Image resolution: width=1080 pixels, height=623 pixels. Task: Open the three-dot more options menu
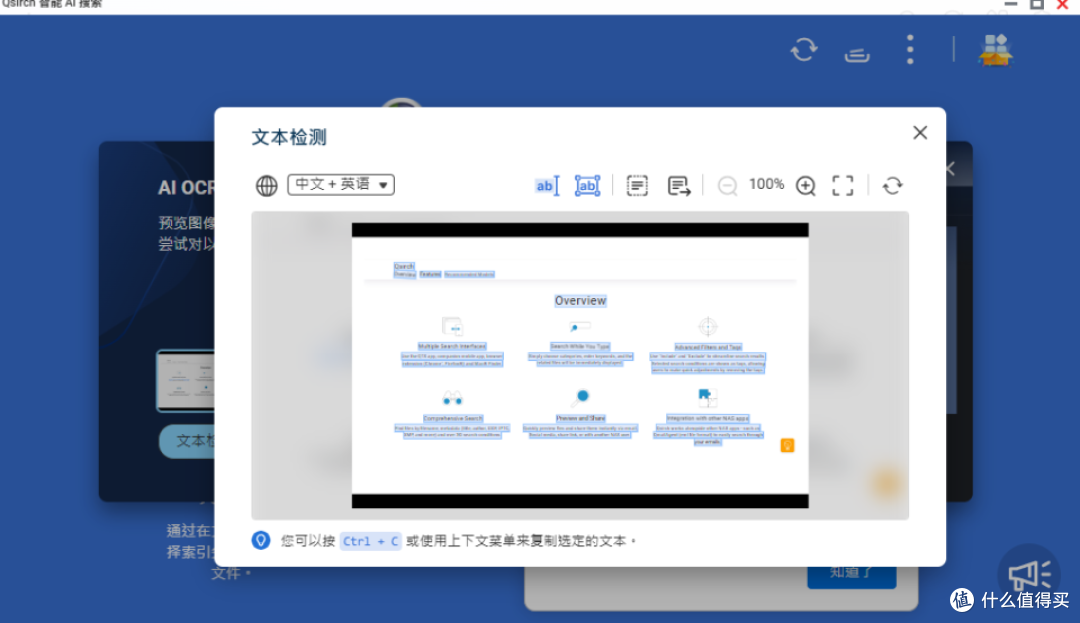coord(911,50)
